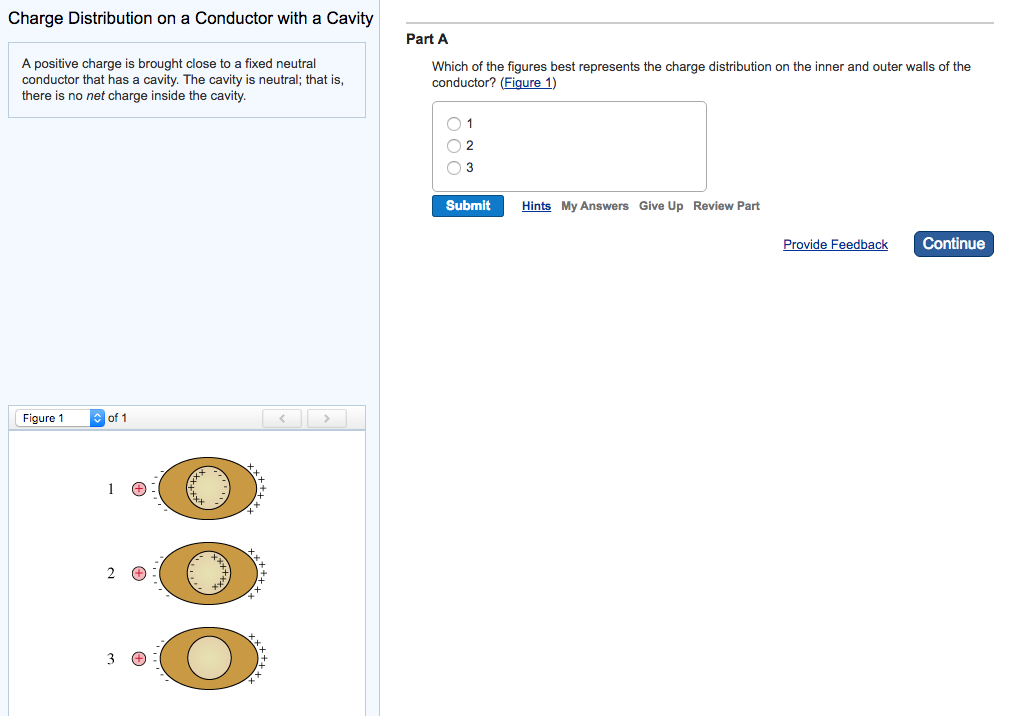Click the red positive charge beside diagram 1
This screenshot has height=716, width=1011.
[139, 489]
